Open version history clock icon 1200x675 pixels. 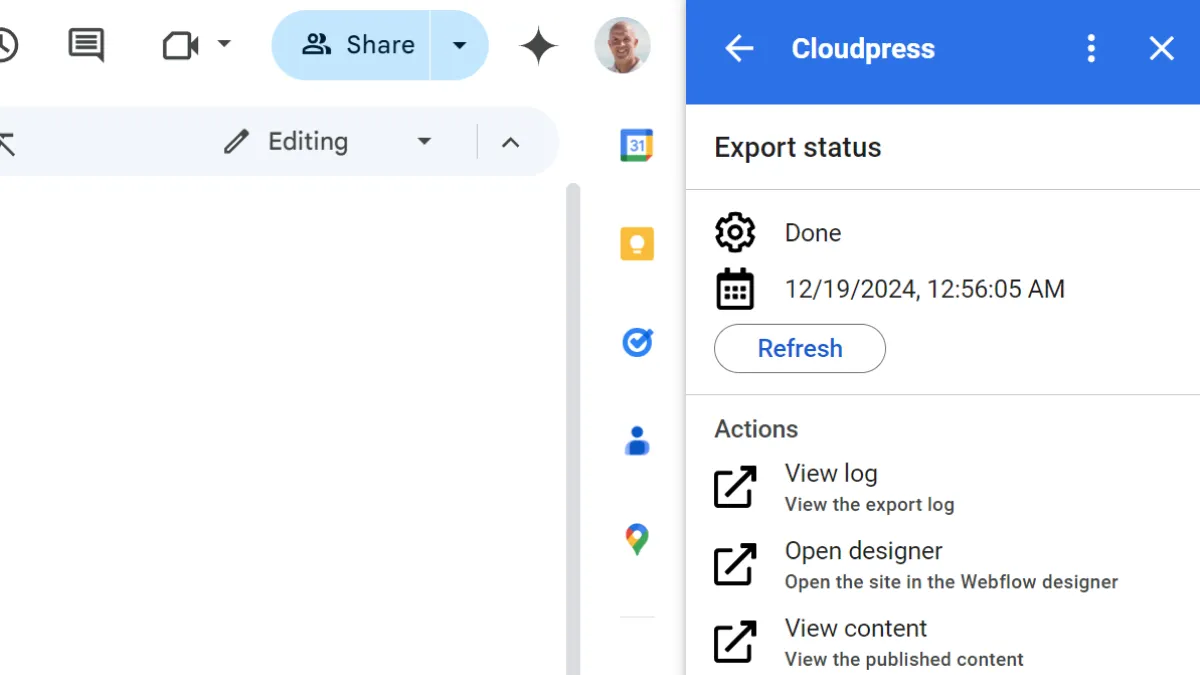(6, 45)
